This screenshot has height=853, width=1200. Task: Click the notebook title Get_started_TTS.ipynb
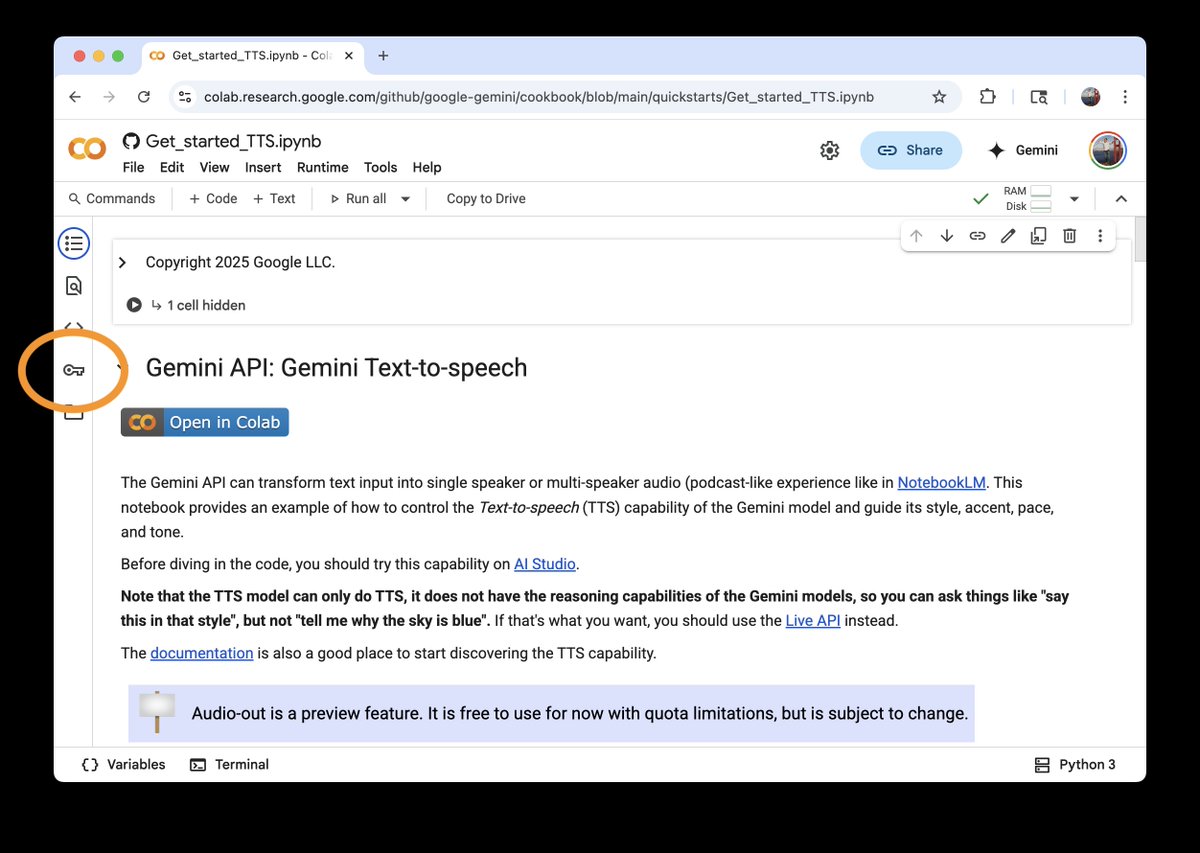pos(233,141)
